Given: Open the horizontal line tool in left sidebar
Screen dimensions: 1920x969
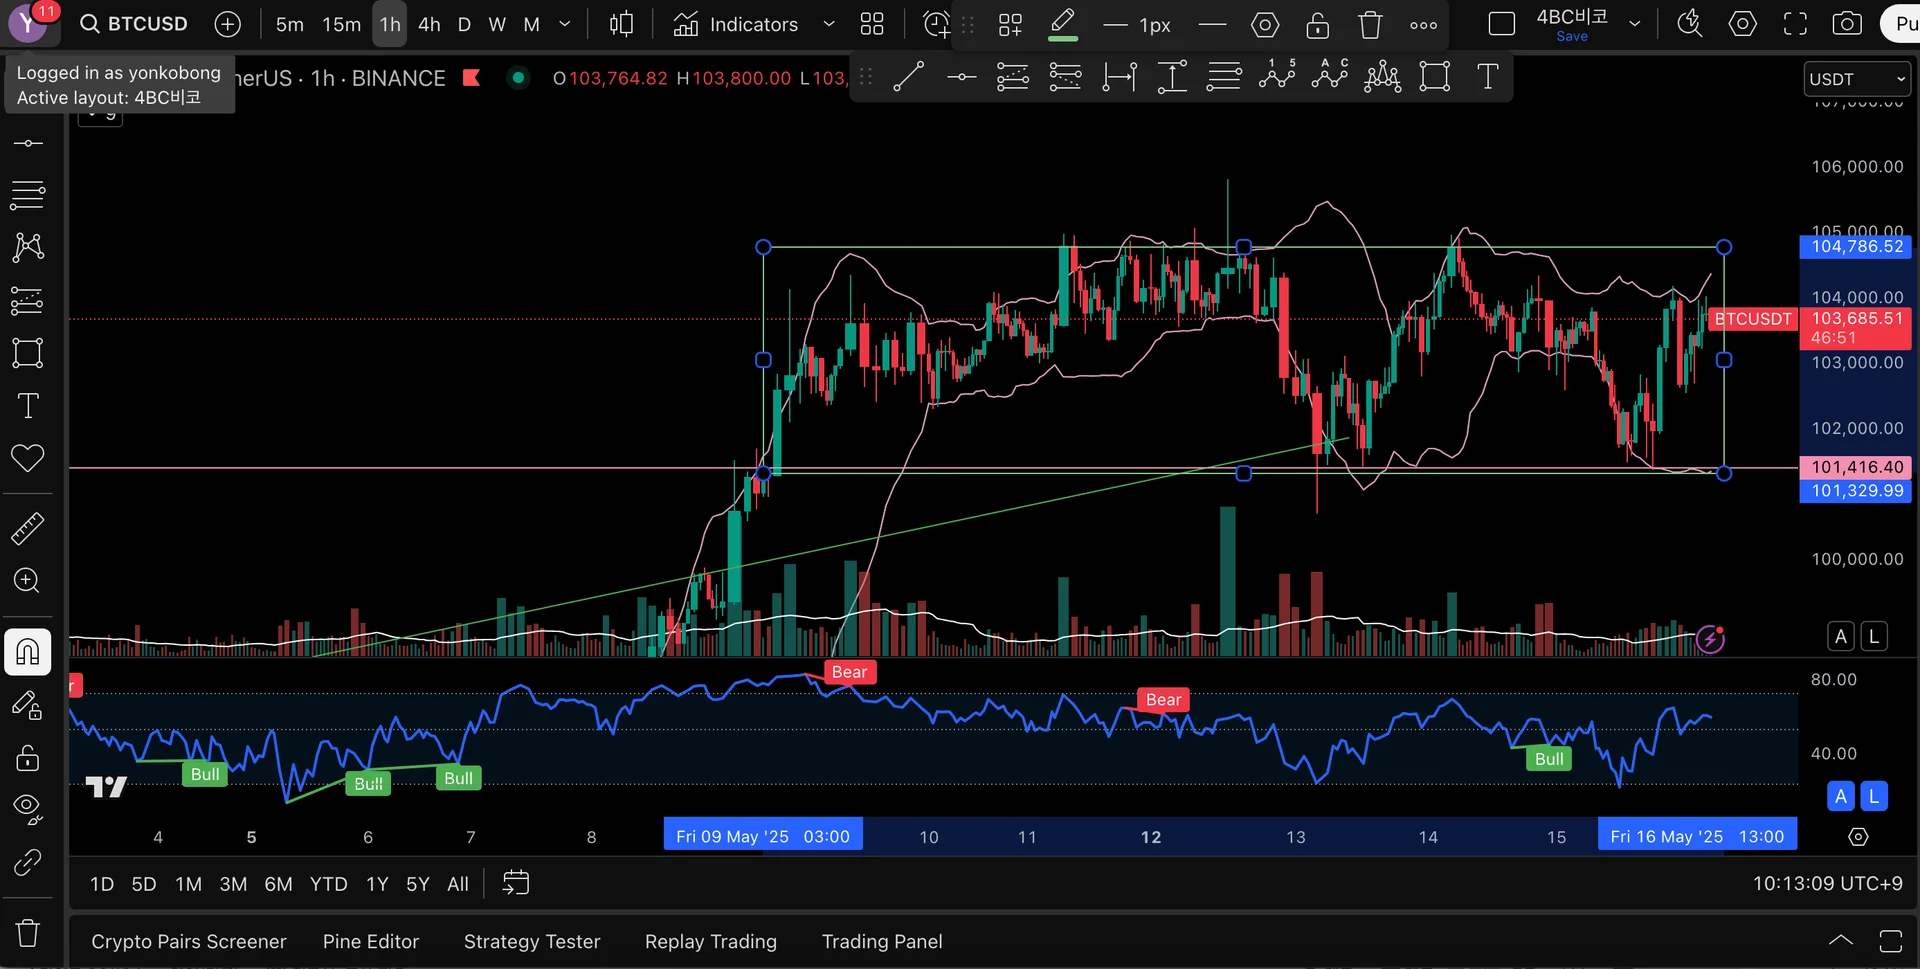Looking at the screenshot, I should pyautogui.click(x=28, y=143).
